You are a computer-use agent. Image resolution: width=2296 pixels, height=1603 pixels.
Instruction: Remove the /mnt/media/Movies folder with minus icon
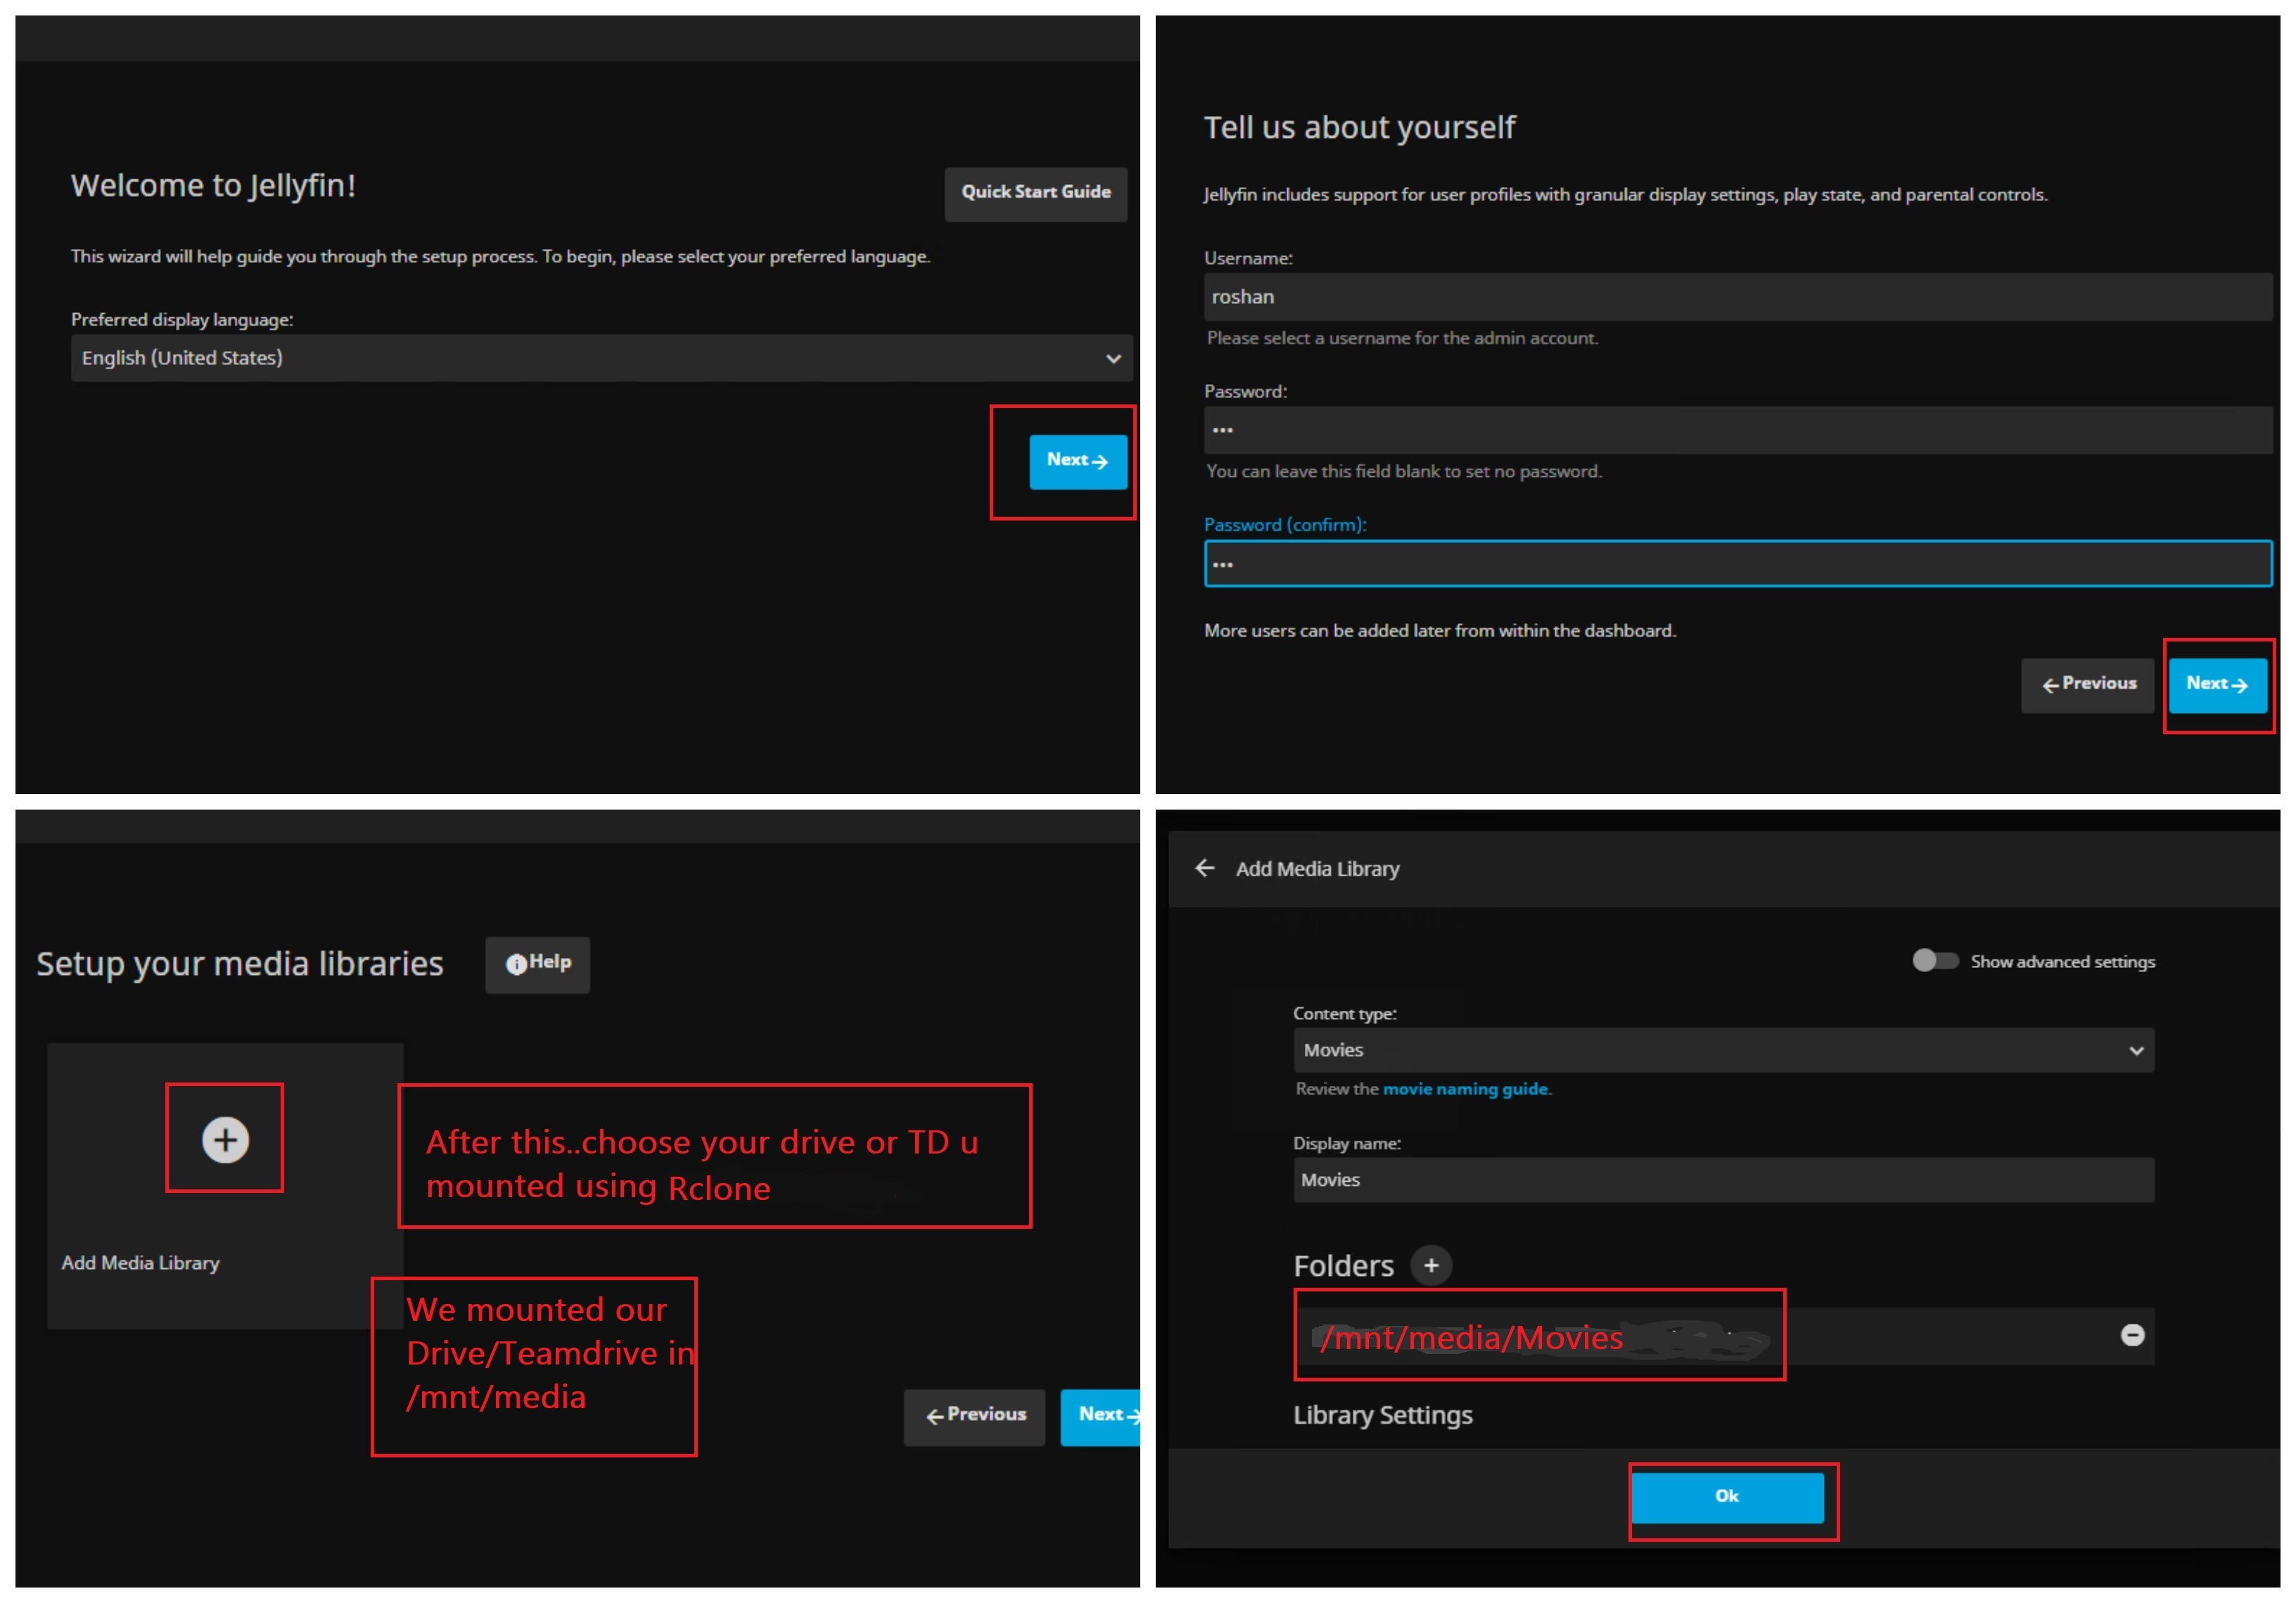(2132, 1335)
